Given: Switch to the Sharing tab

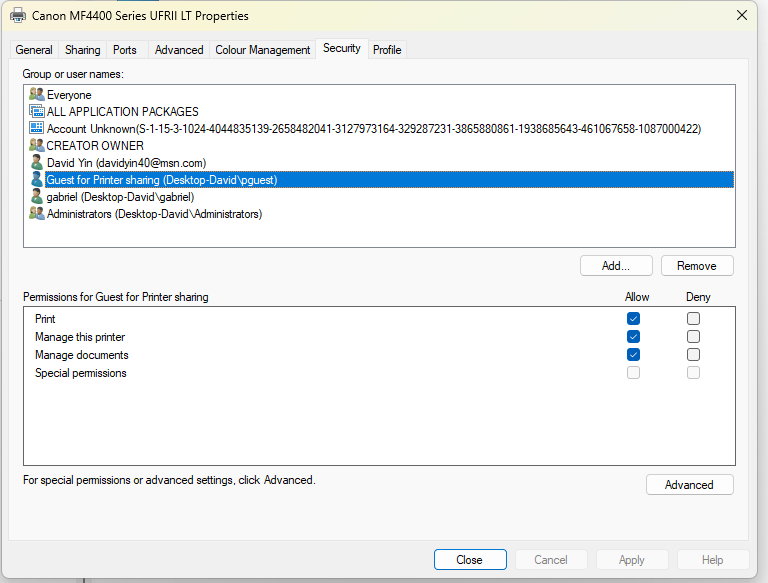Looking at the screenshot, I should click(82, 50).
